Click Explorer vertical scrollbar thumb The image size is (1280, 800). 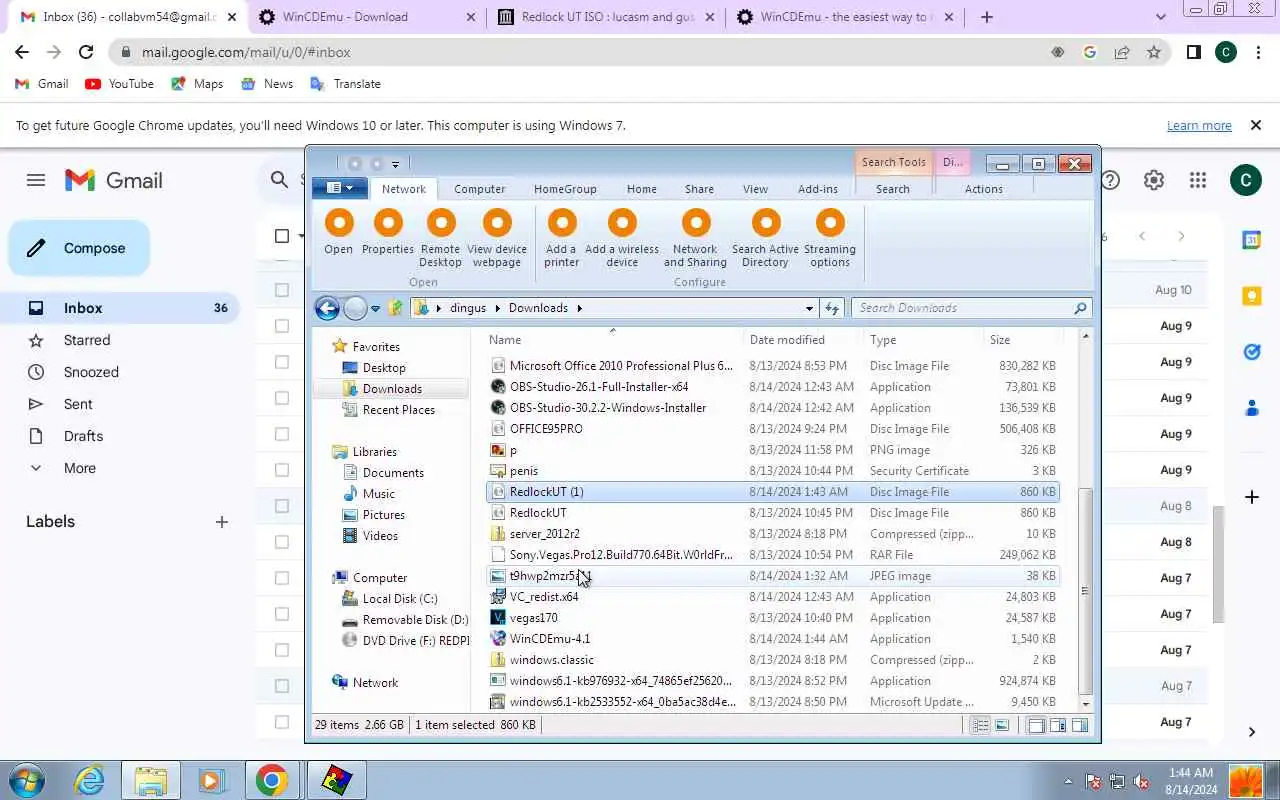point(1085,590)
